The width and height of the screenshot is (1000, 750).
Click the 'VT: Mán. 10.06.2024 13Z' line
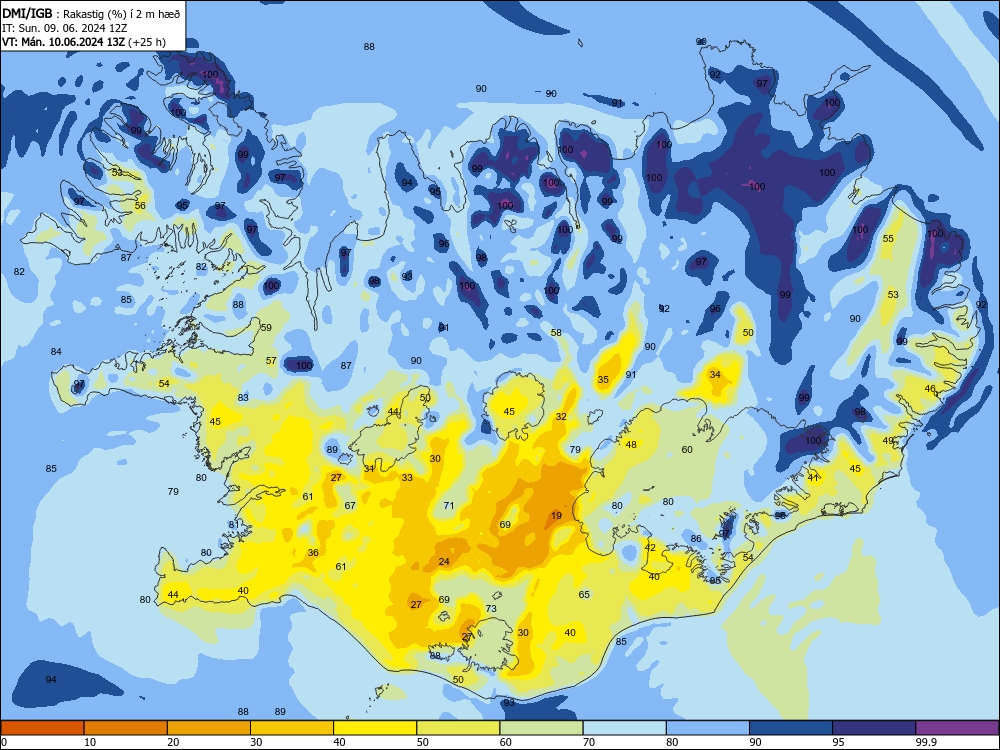point(64,42)
